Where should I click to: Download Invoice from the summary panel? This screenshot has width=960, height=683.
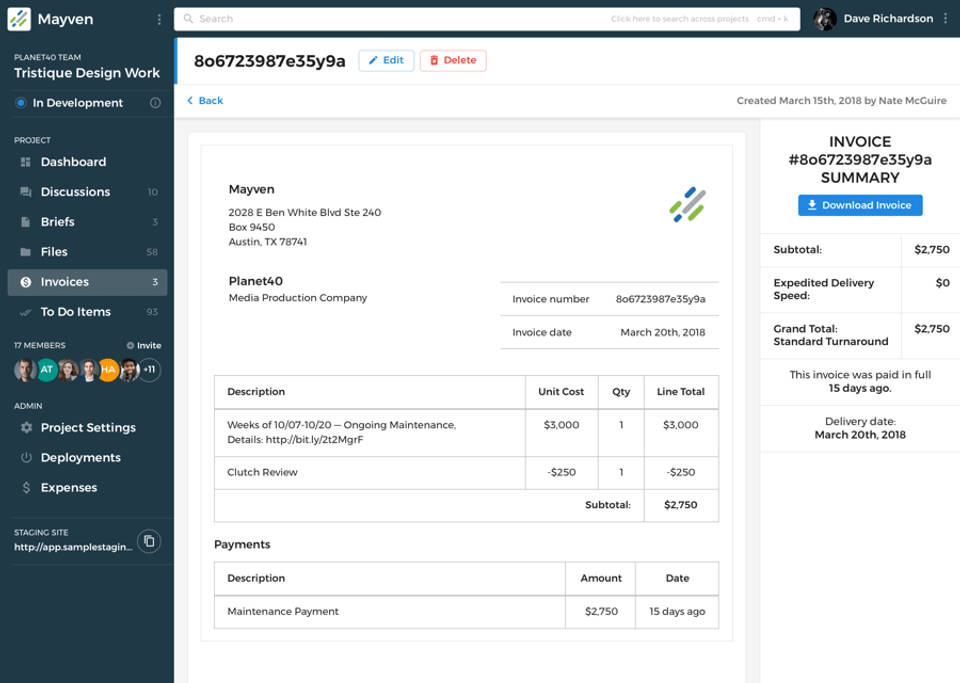point(860,205)
